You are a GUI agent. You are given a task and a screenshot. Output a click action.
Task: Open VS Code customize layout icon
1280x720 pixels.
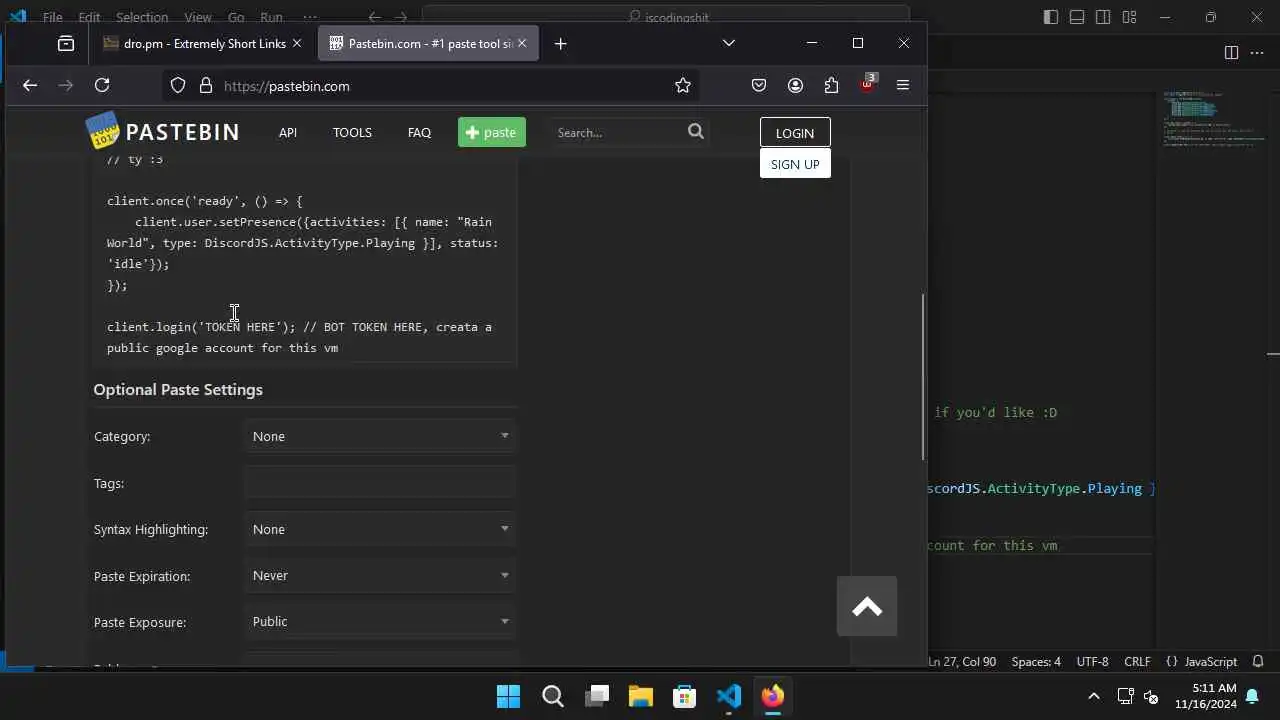point(1129,17)
